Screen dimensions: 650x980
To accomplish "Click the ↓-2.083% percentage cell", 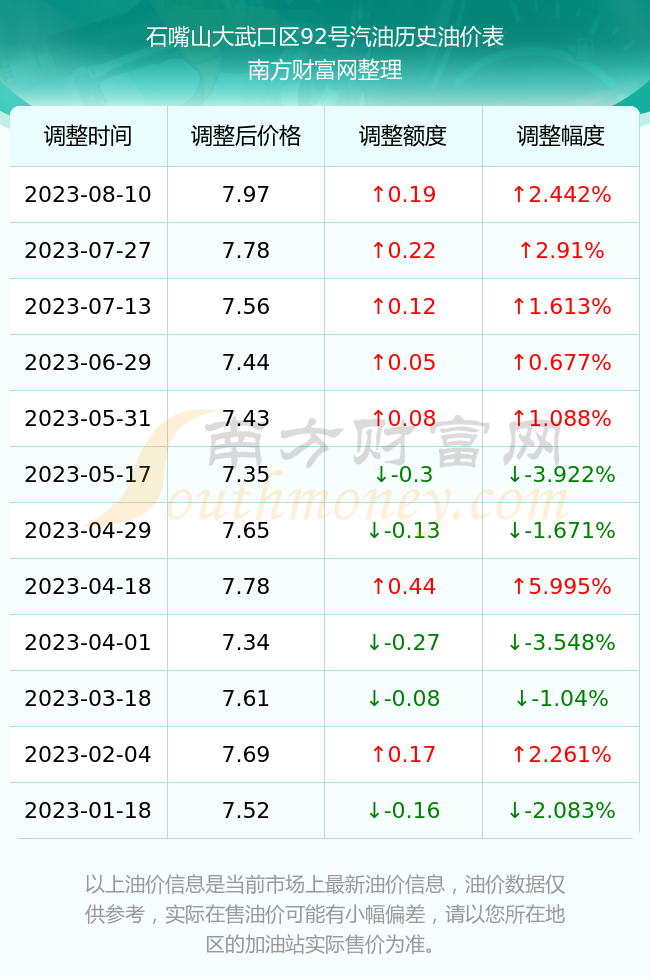I will pos(561,811).
